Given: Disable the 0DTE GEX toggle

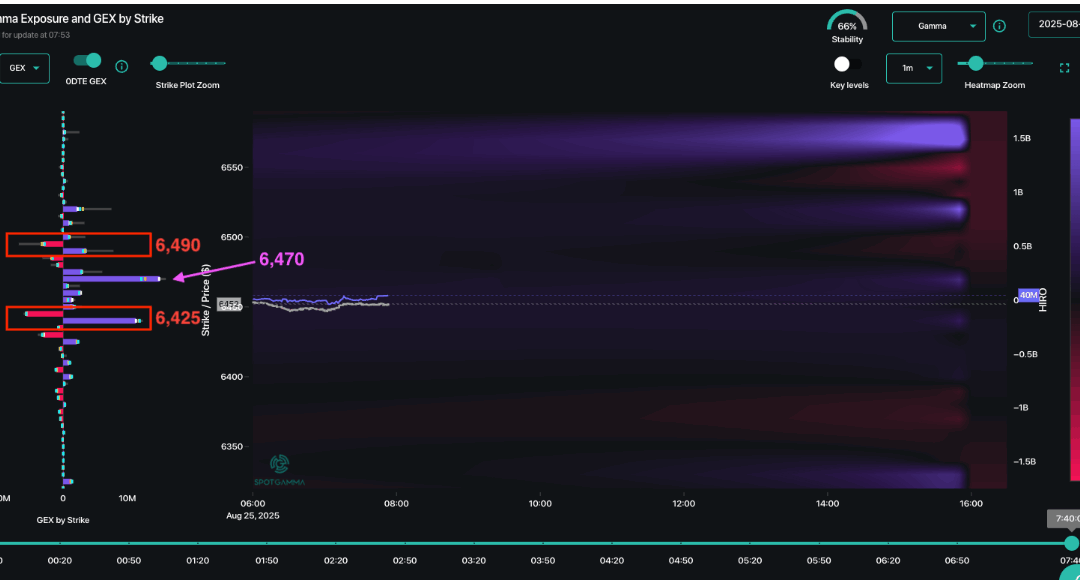Looking at the screenshot, I should coord(85,60).
